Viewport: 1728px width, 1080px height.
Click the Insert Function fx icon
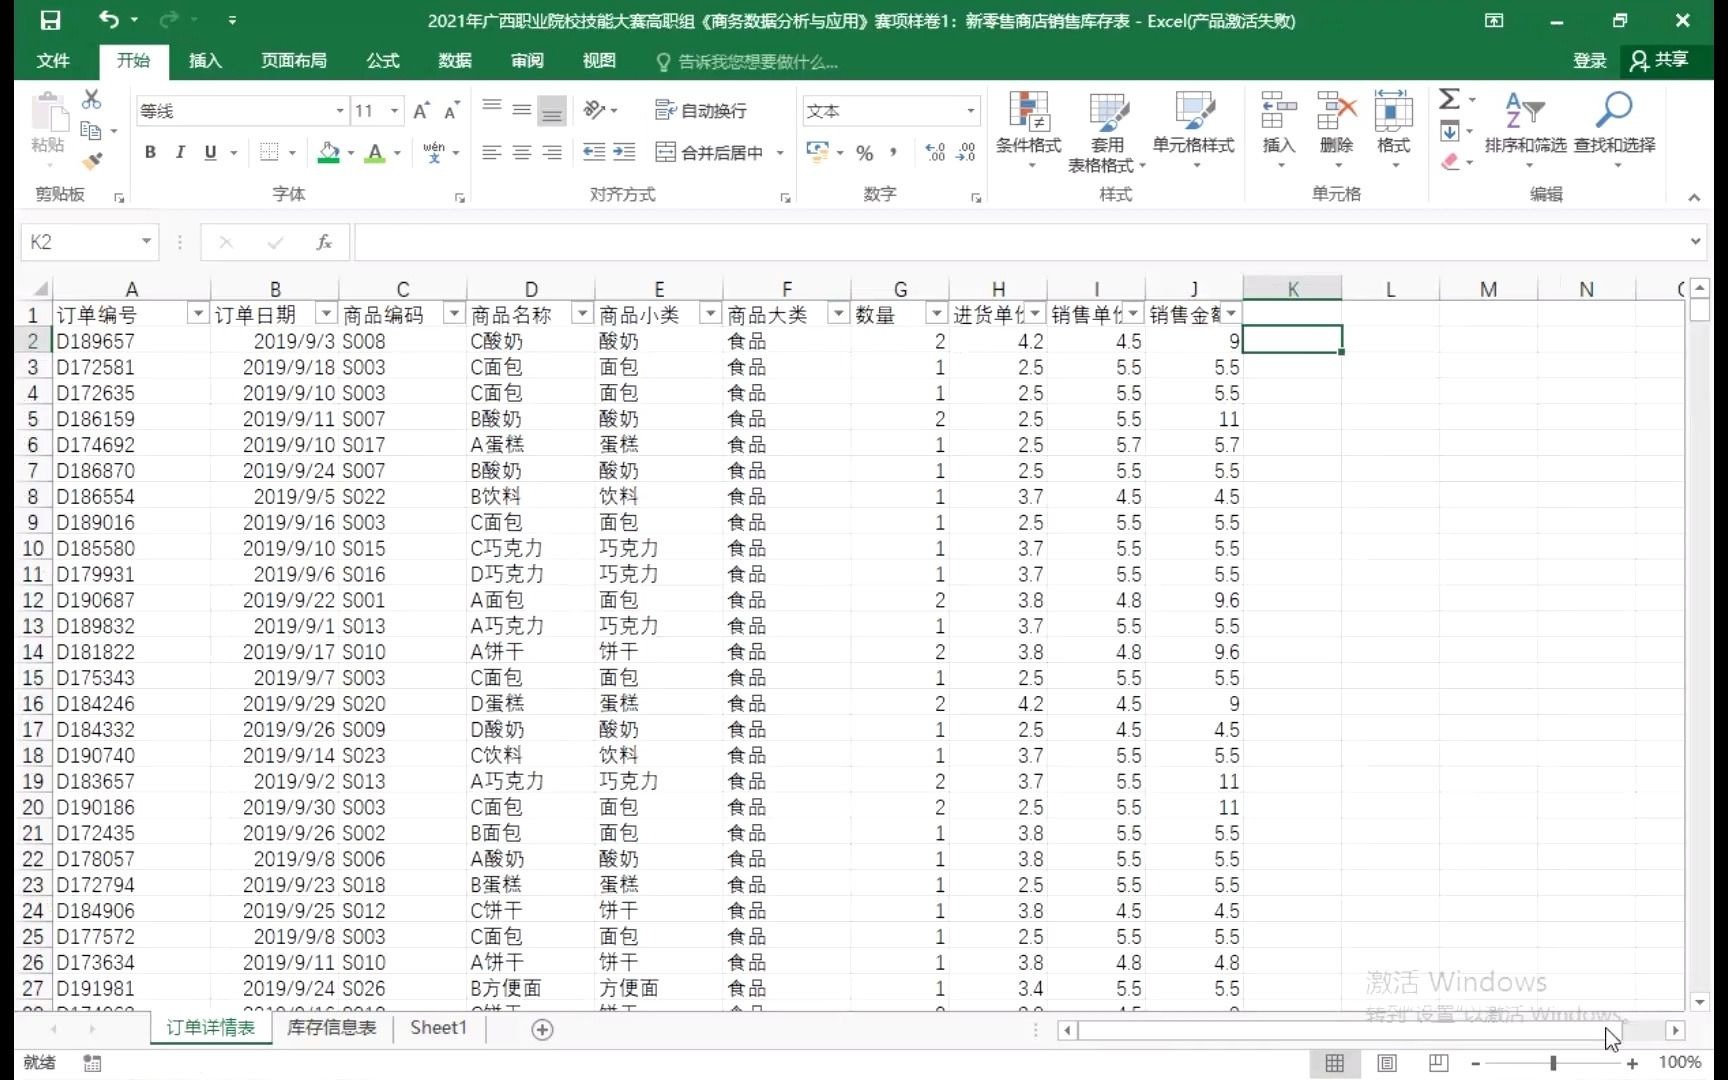(x=324, y=242)
